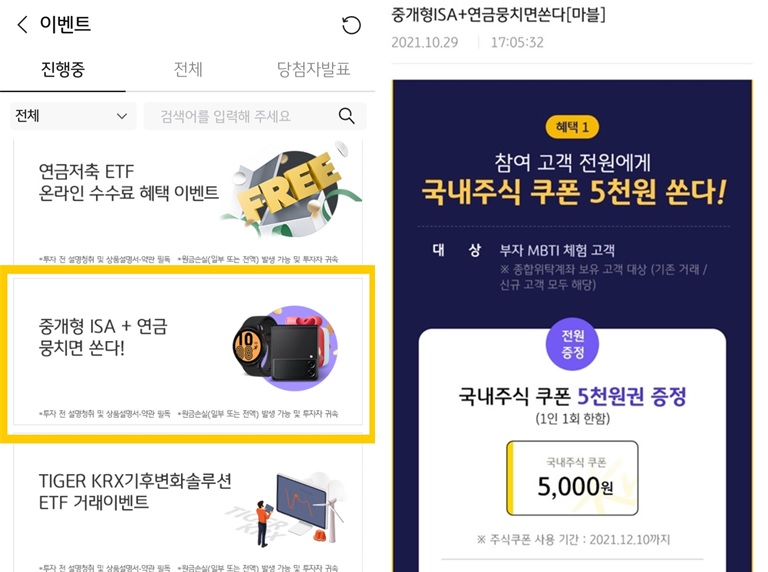This screenshot has height=572, width=768.
Task: Switch to the 전체 tab
Action: (x=188, y=70)
